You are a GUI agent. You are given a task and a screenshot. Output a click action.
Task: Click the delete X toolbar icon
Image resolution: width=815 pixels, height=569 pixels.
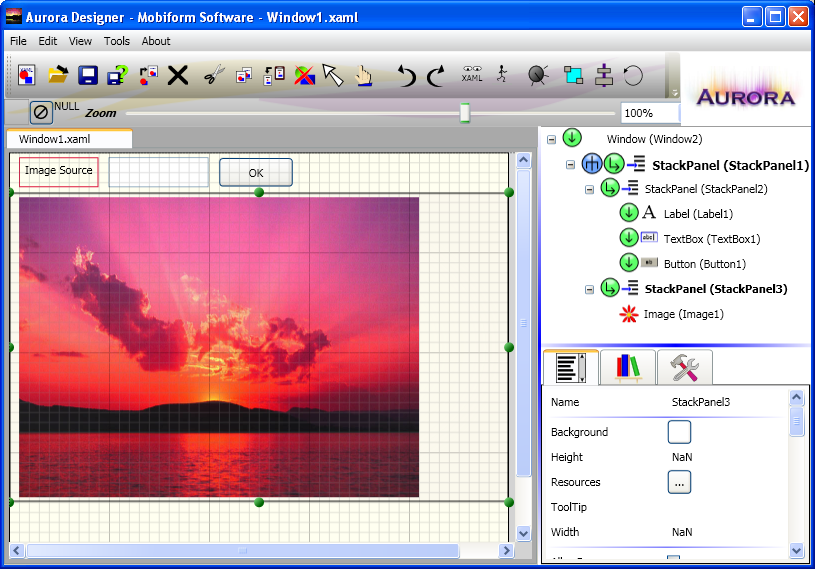coord(178,75)
